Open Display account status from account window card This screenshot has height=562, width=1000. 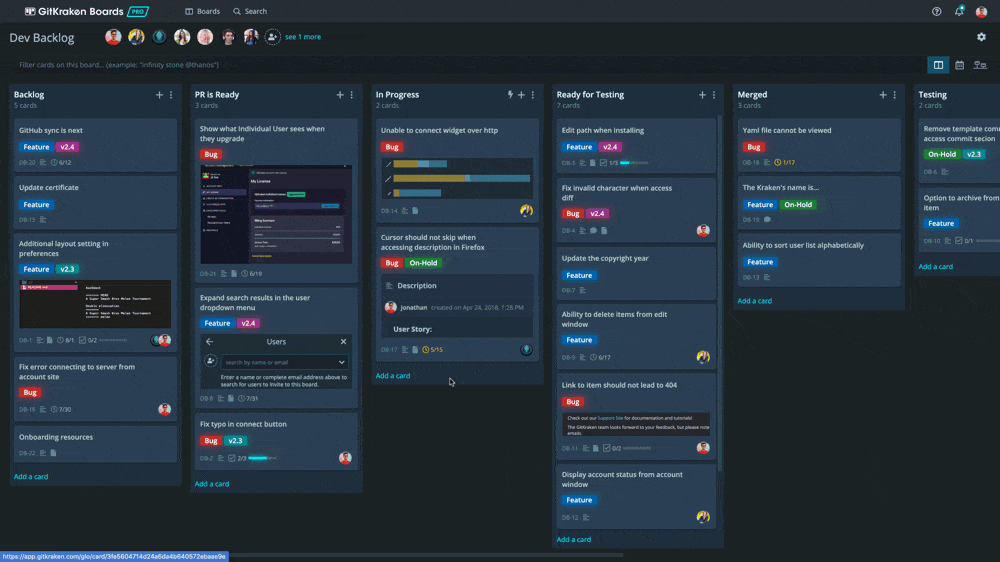pyautogui.click(x=635, y=496)
